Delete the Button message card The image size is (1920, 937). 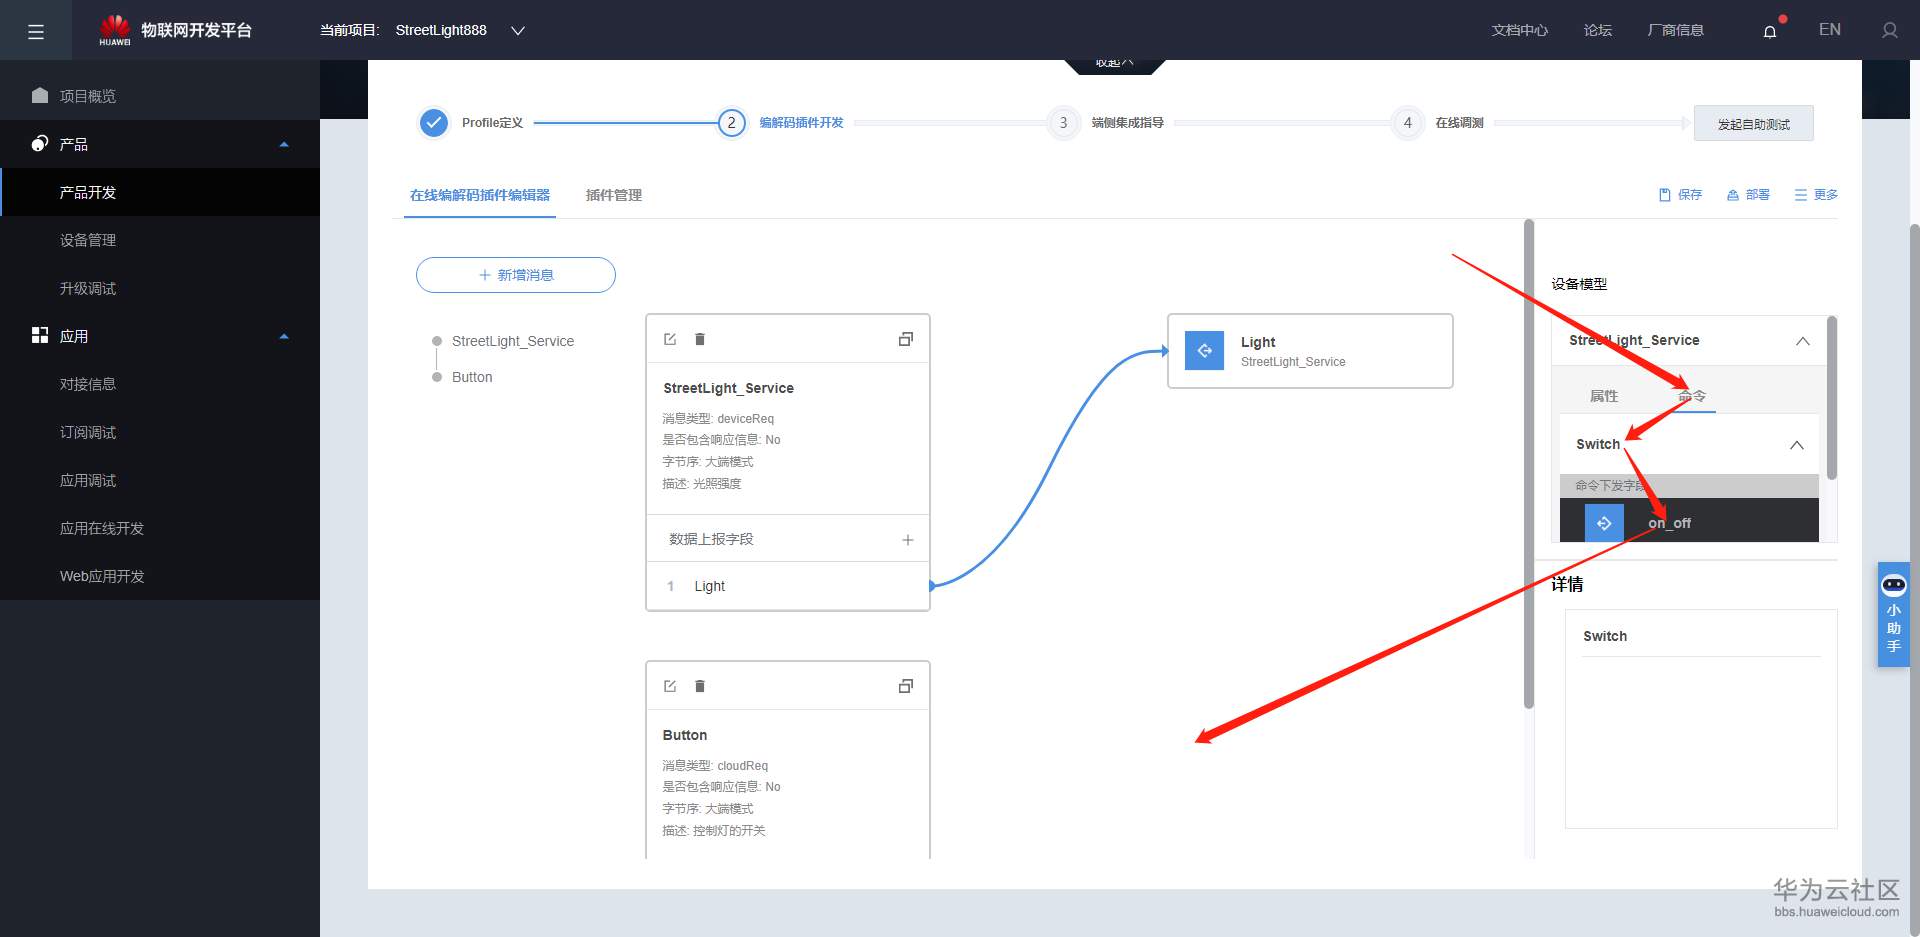700,686
